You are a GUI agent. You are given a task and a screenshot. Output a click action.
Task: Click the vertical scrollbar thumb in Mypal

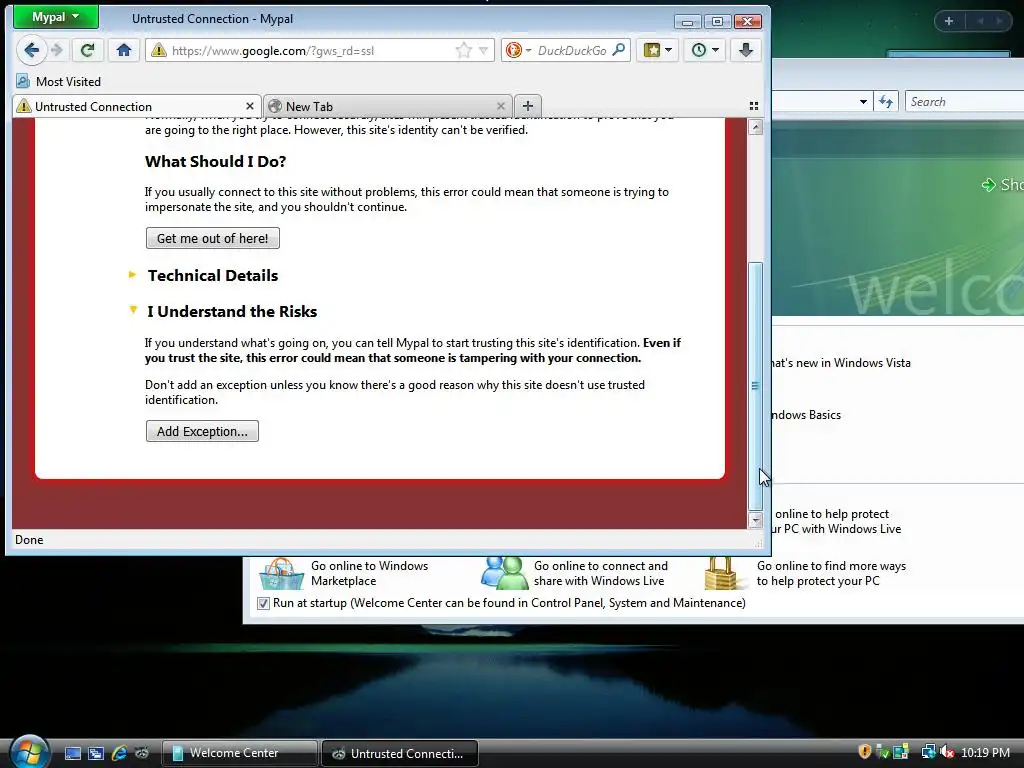(x=756, y=386)
